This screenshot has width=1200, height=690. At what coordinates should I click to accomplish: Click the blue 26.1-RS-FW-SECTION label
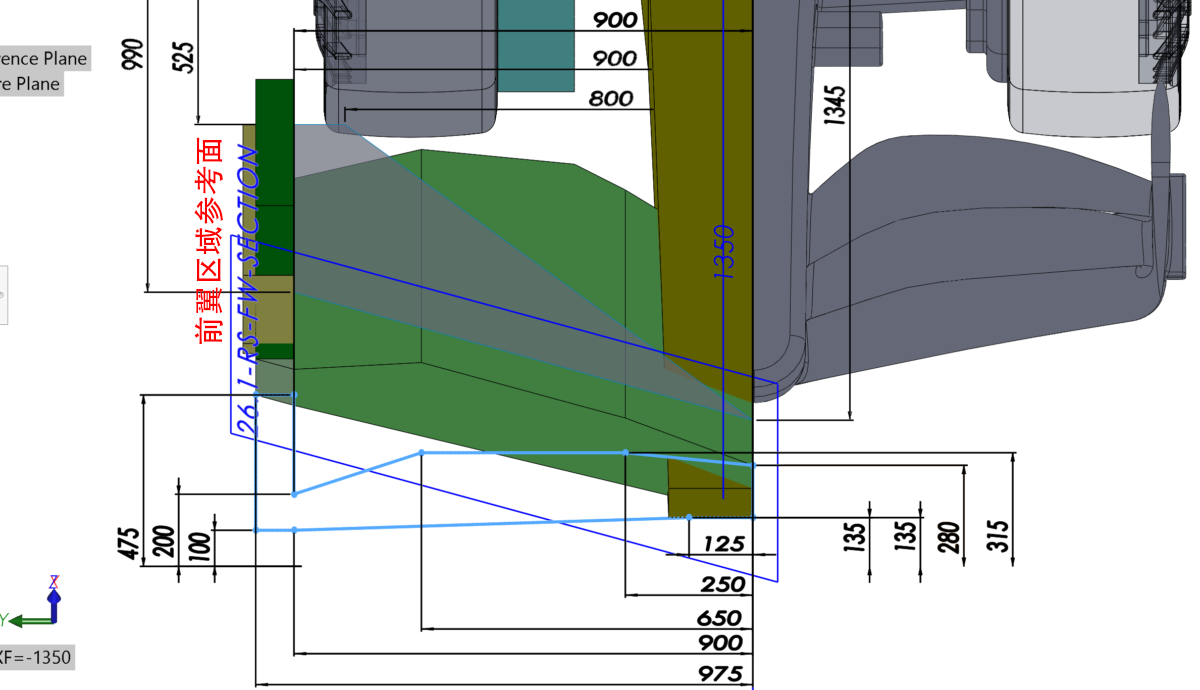pyautogui.click(x=248, y=290)
